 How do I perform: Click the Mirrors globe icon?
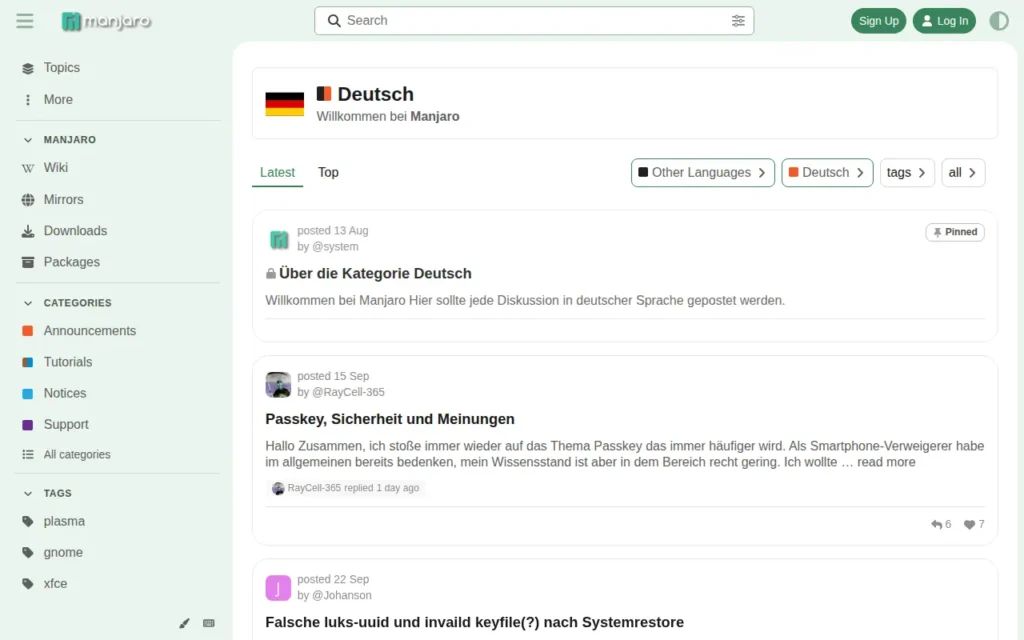pyautogui.click(x=27, y=200)
